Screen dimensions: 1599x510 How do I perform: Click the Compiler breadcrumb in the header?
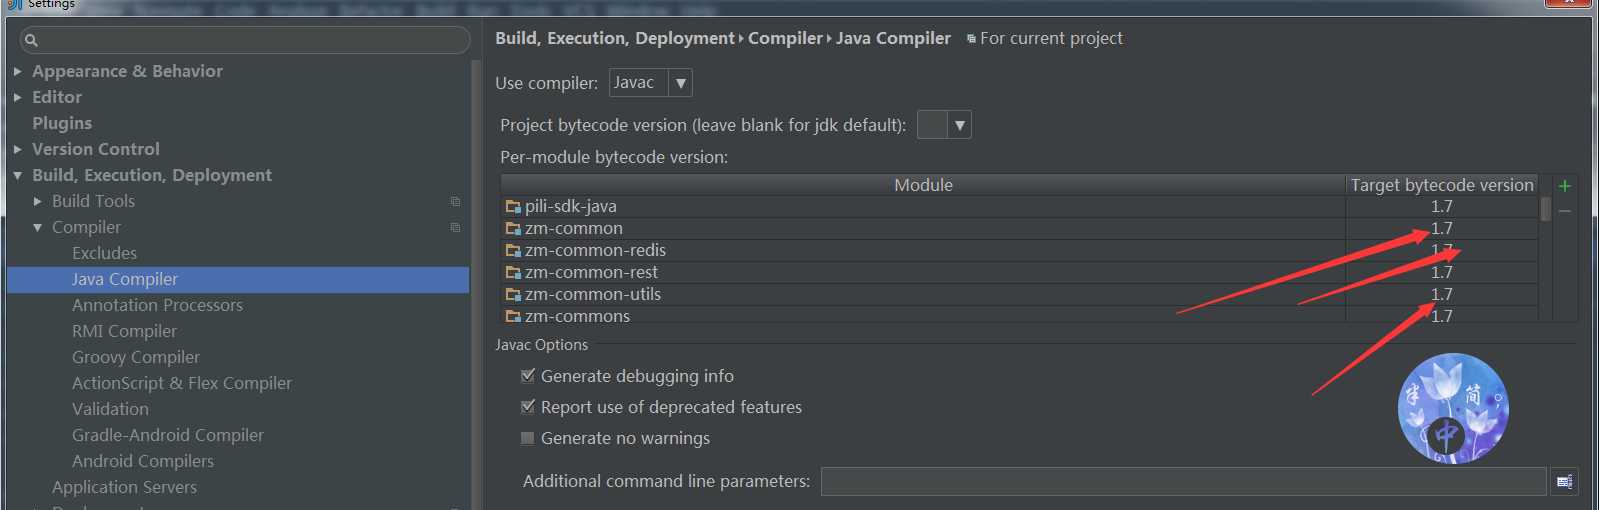(785, 38)
